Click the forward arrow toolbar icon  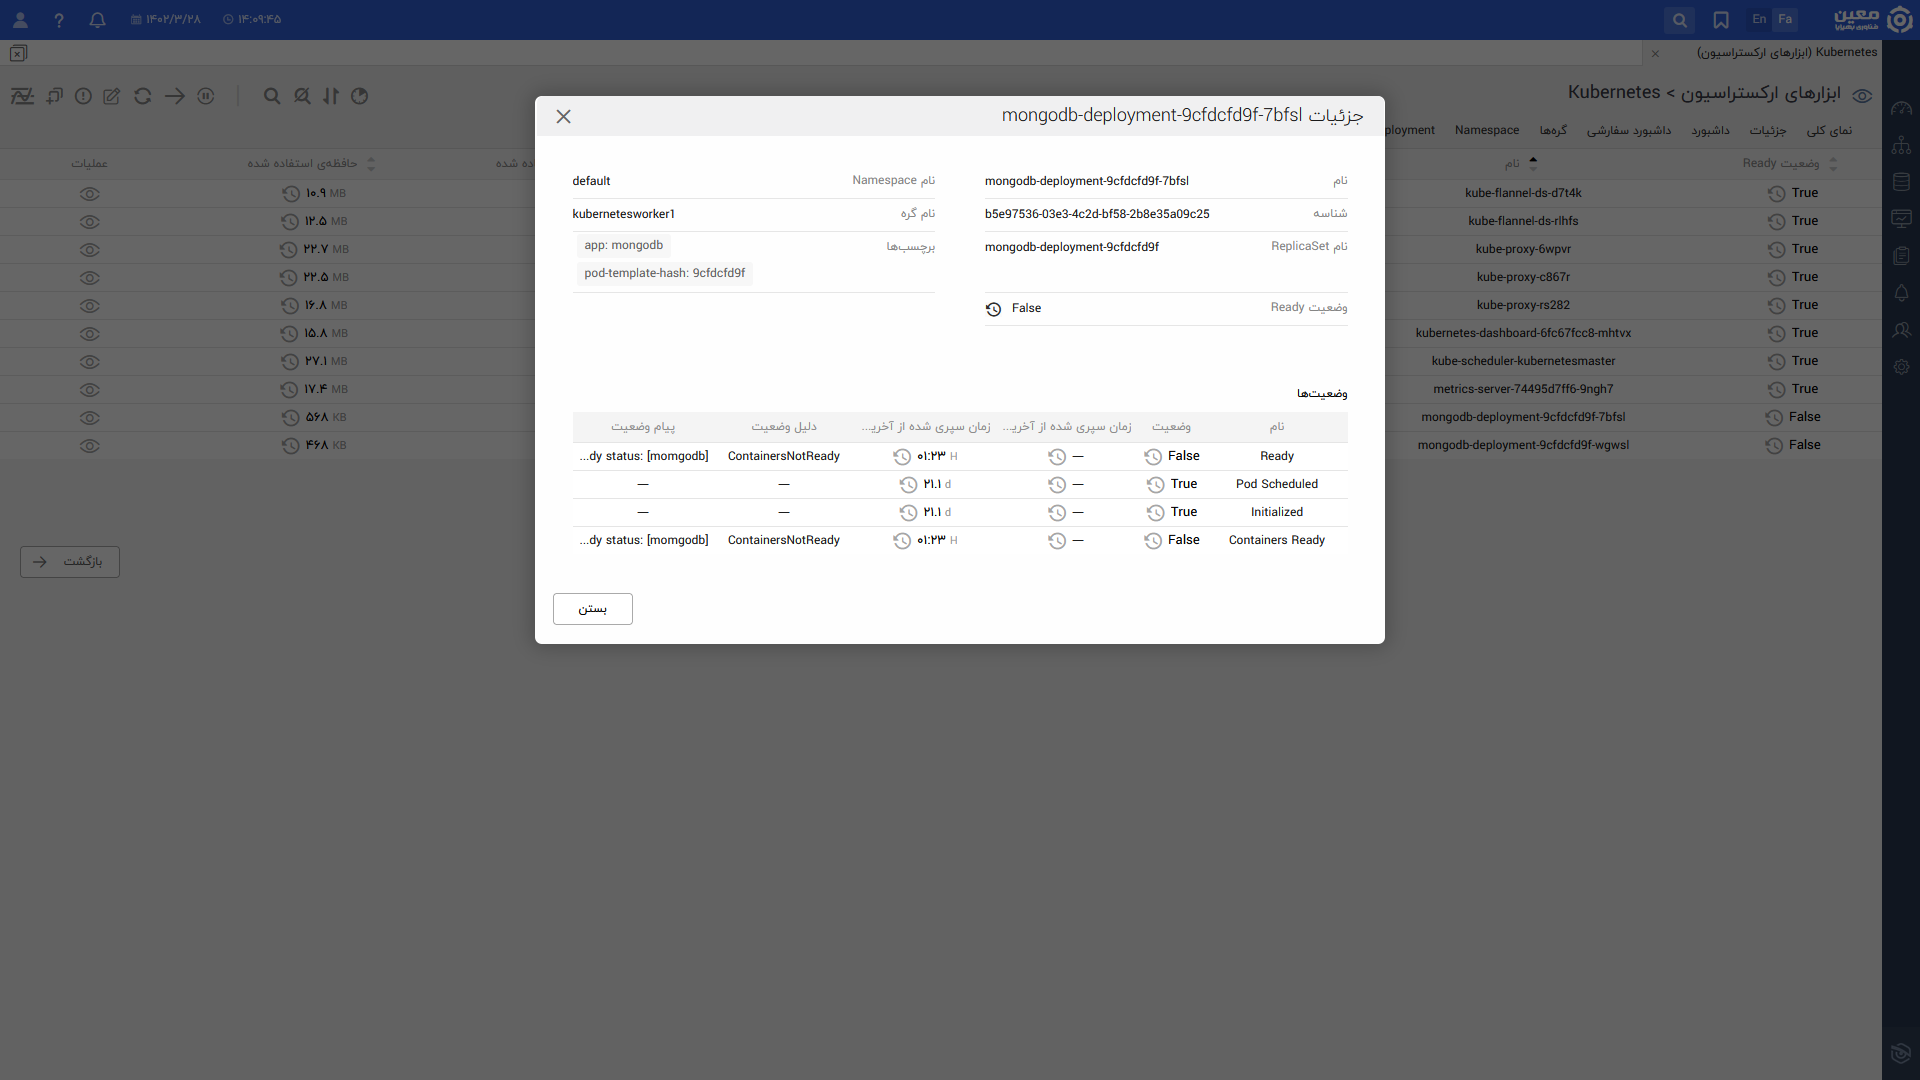coord(175,96)
